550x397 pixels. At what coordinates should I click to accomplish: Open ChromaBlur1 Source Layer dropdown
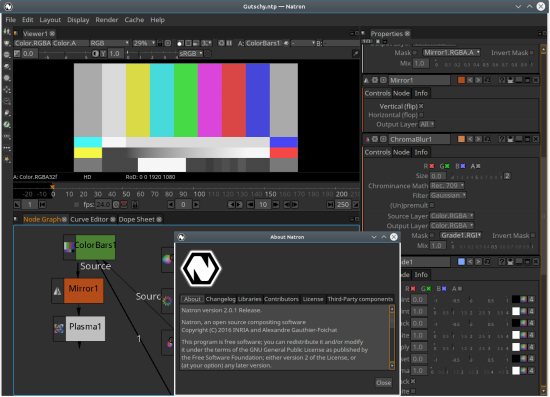[452, 216]
